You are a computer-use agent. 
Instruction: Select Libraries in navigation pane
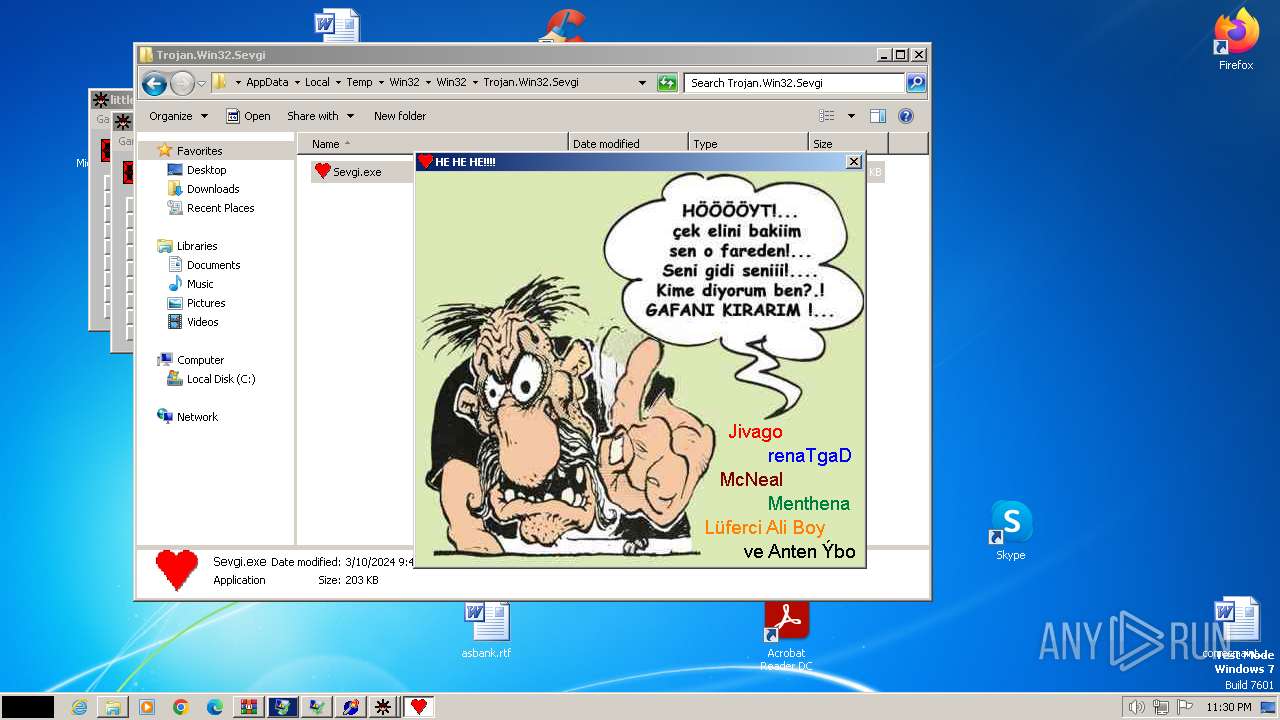[197, 246]
